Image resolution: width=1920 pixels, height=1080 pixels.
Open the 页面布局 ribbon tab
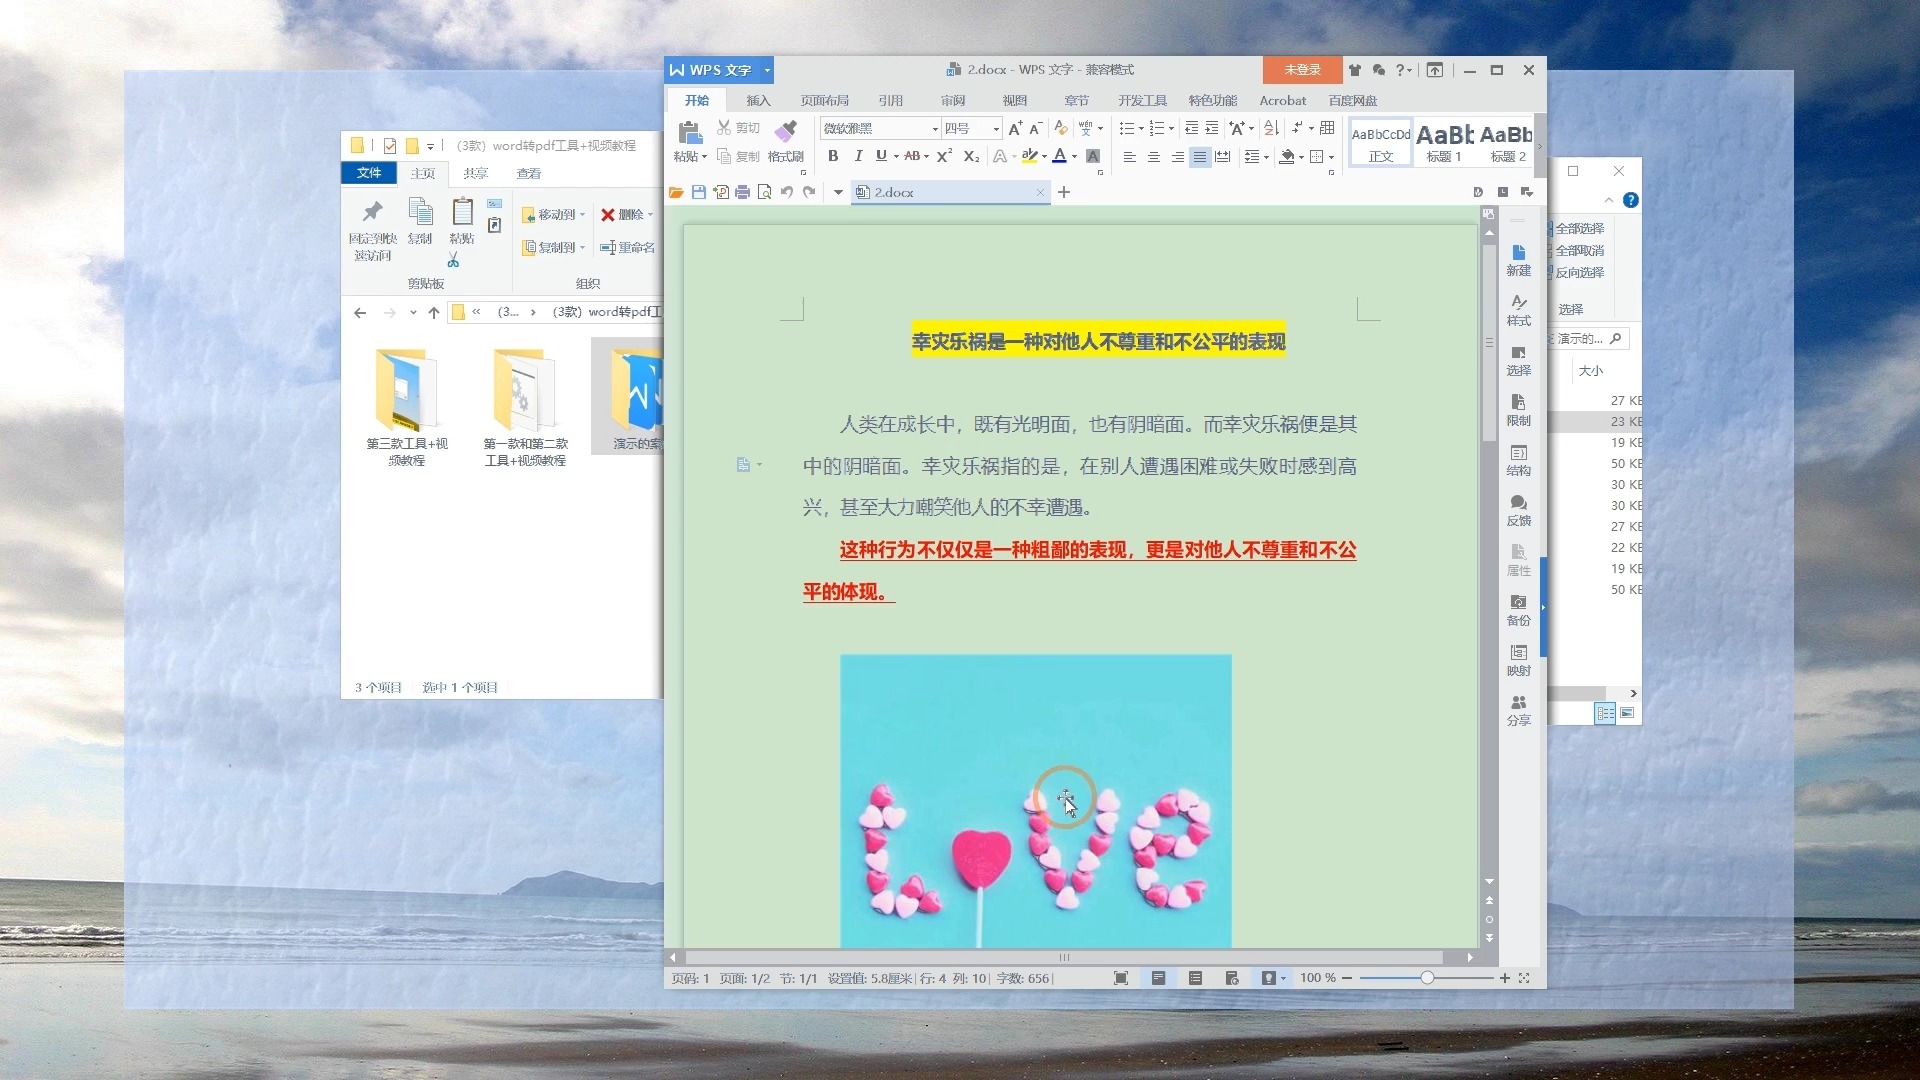tap(824, 100)
